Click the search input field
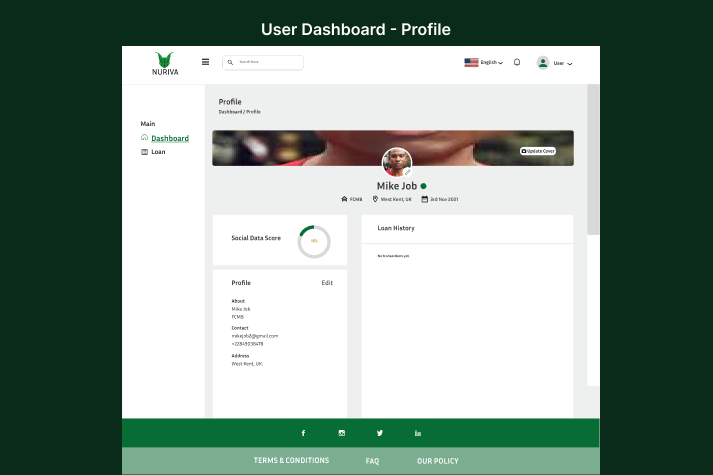 pos(265,62)
